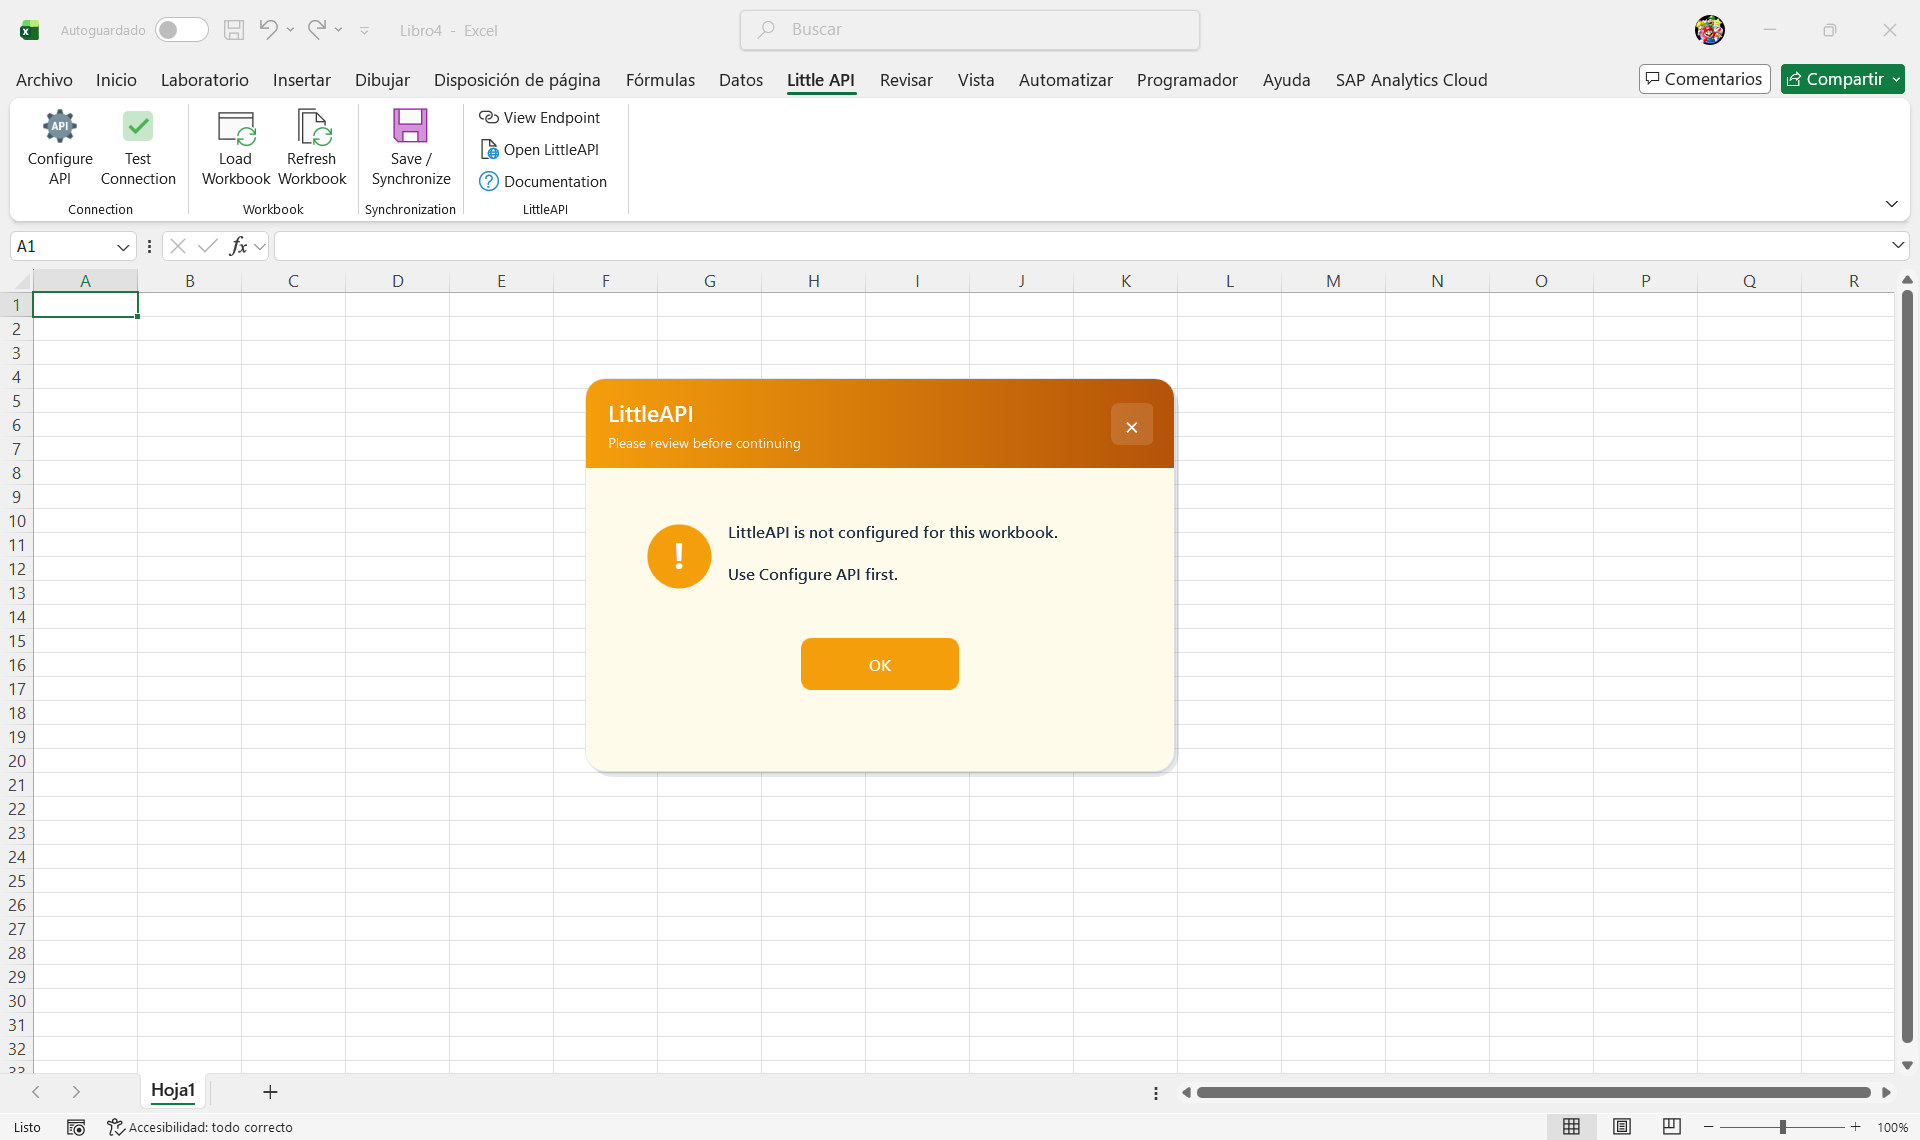Click Save / Synchronize floppy disk icon
The height and width of the screenshot is (1140, 1920).
(410, 126)
